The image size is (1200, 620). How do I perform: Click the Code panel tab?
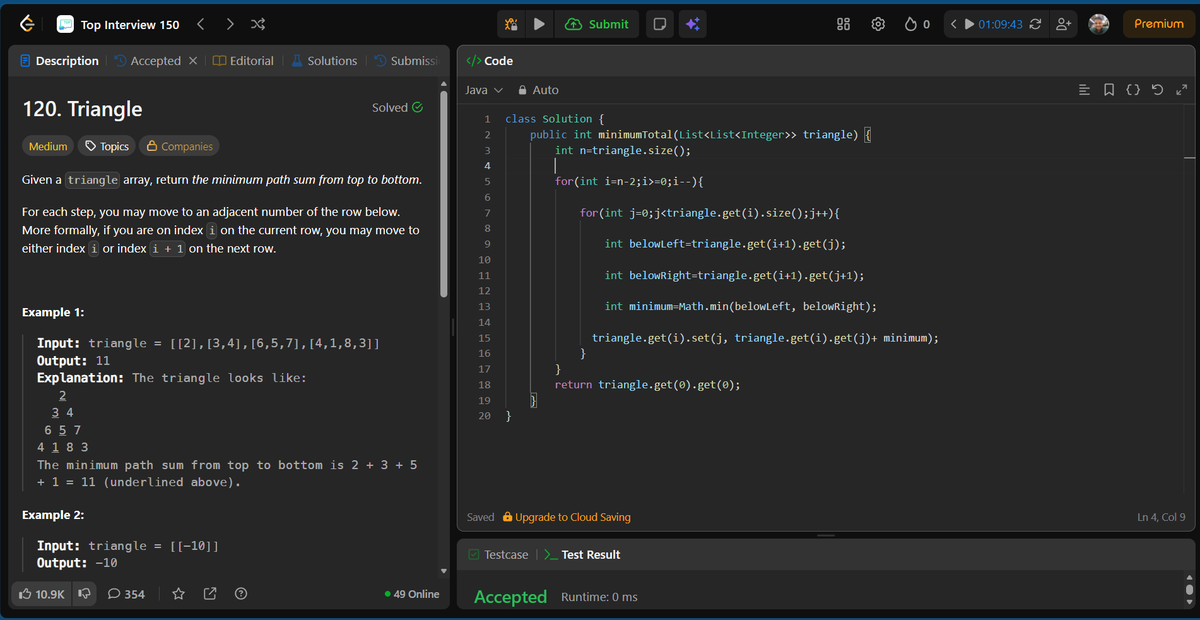490,61
